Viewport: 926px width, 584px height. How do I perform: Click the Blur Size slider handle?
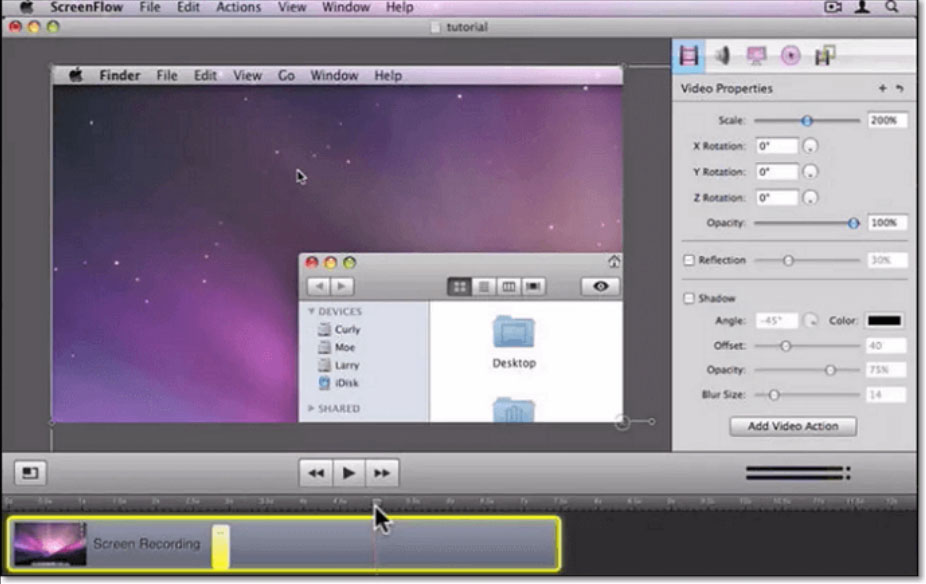point(774,394)
